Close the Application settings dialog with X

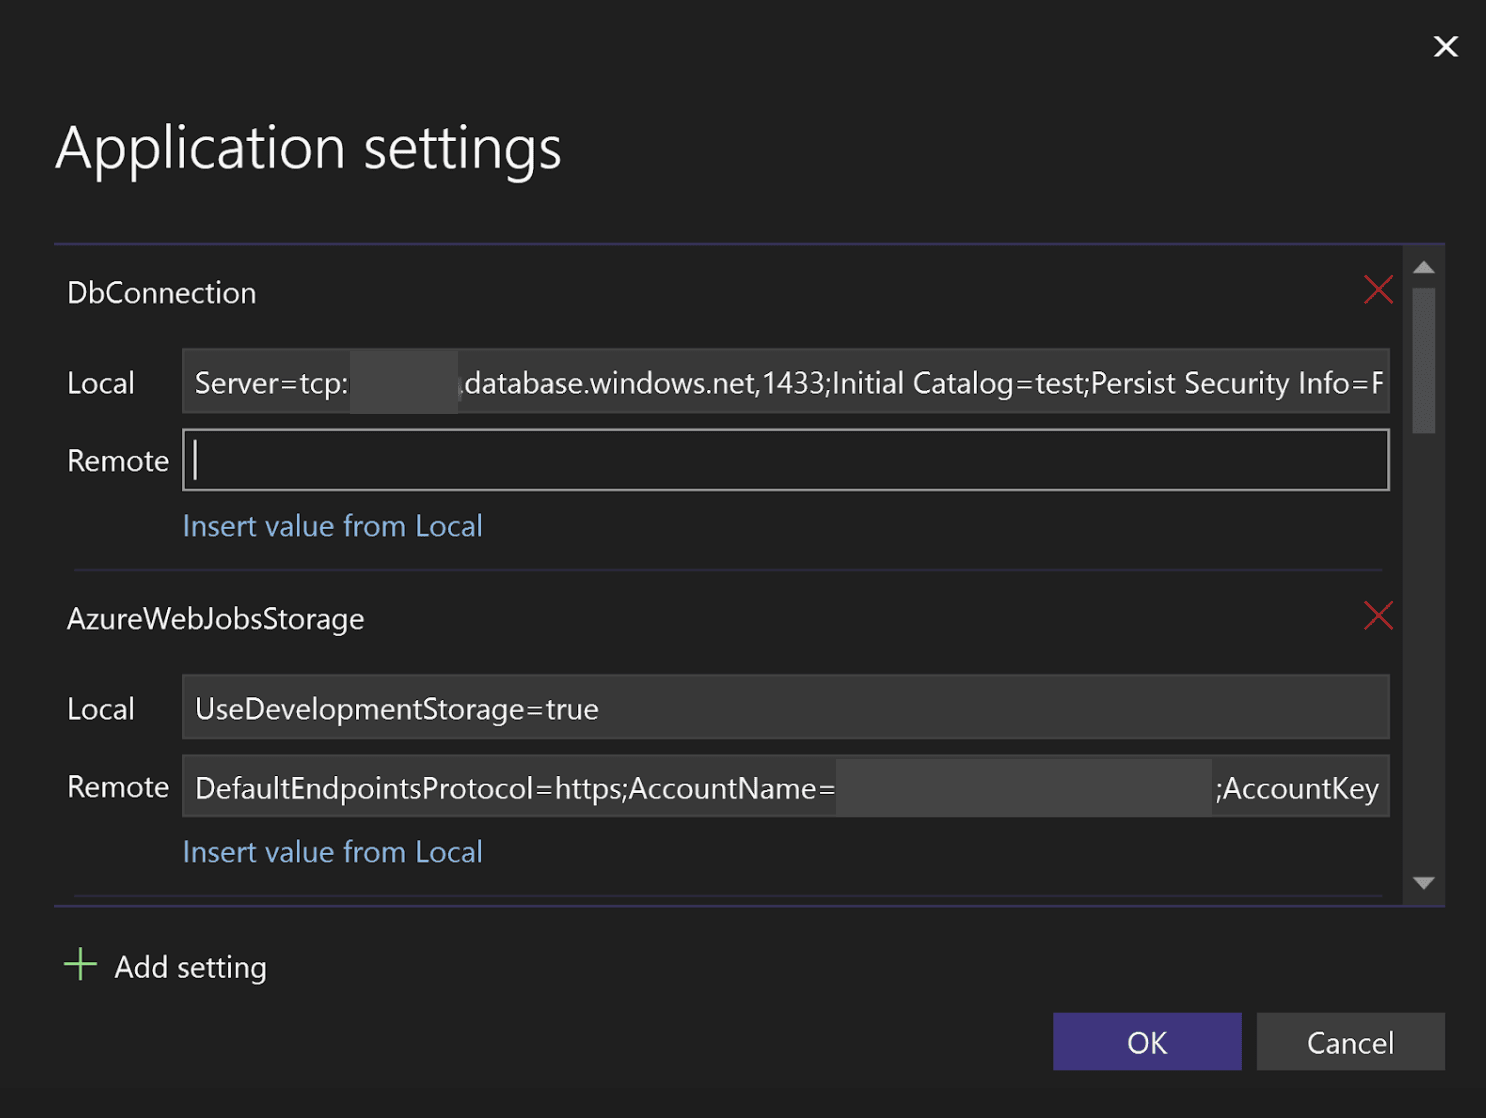pyautogui.click(x=1445, y=46)
